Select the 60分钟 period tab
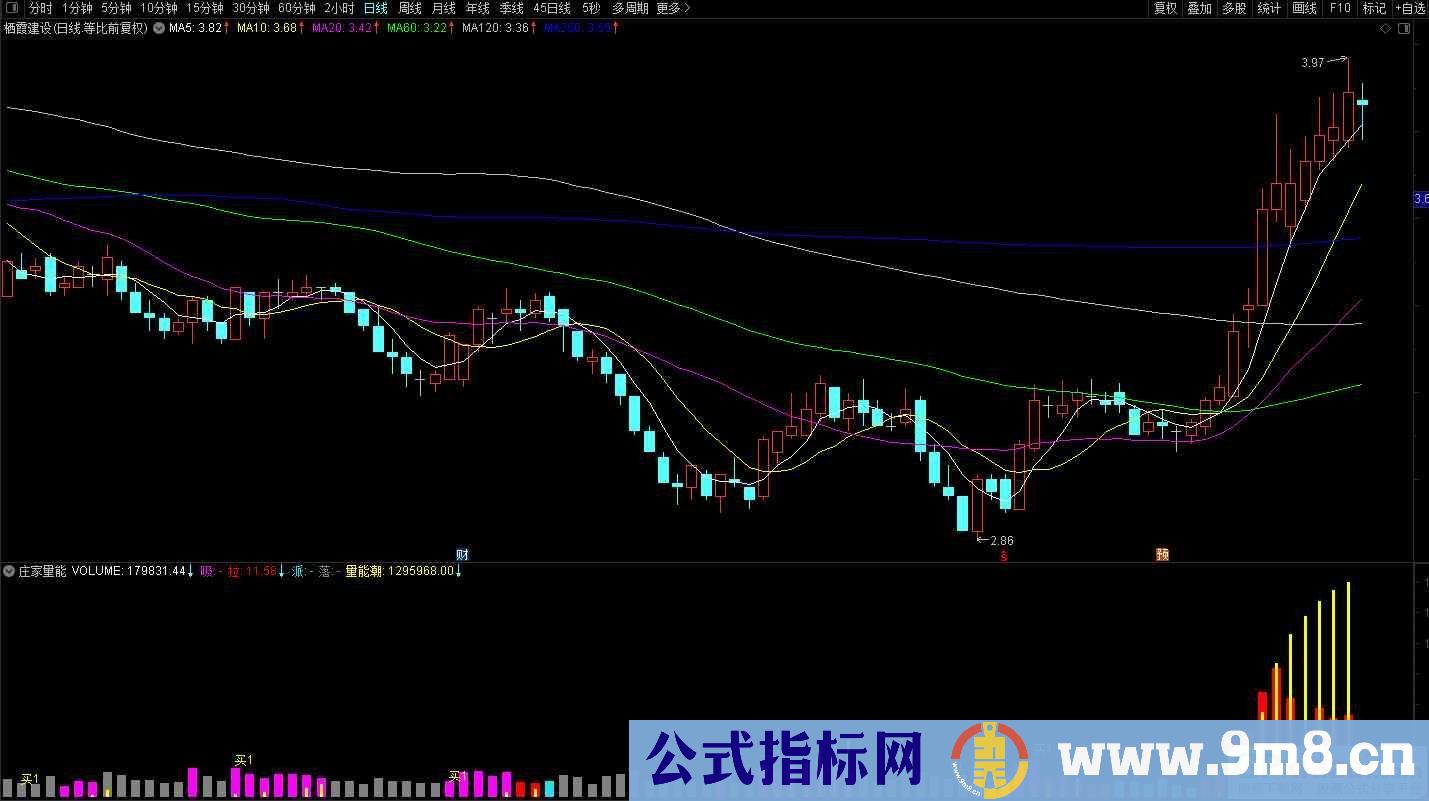Viewport: 1429px width, 801px height. [297, 8]
